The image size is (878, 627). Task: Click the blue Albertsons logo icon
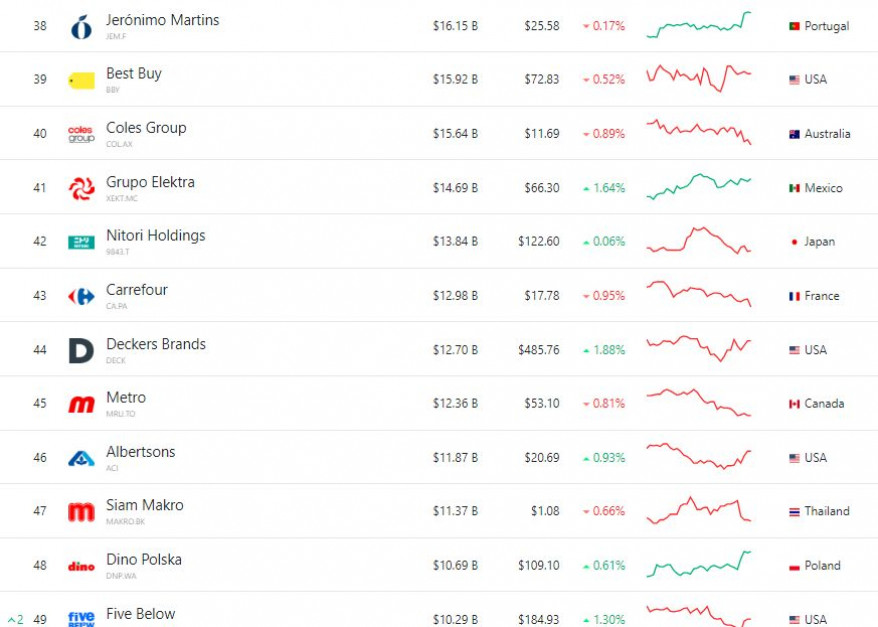81,458
